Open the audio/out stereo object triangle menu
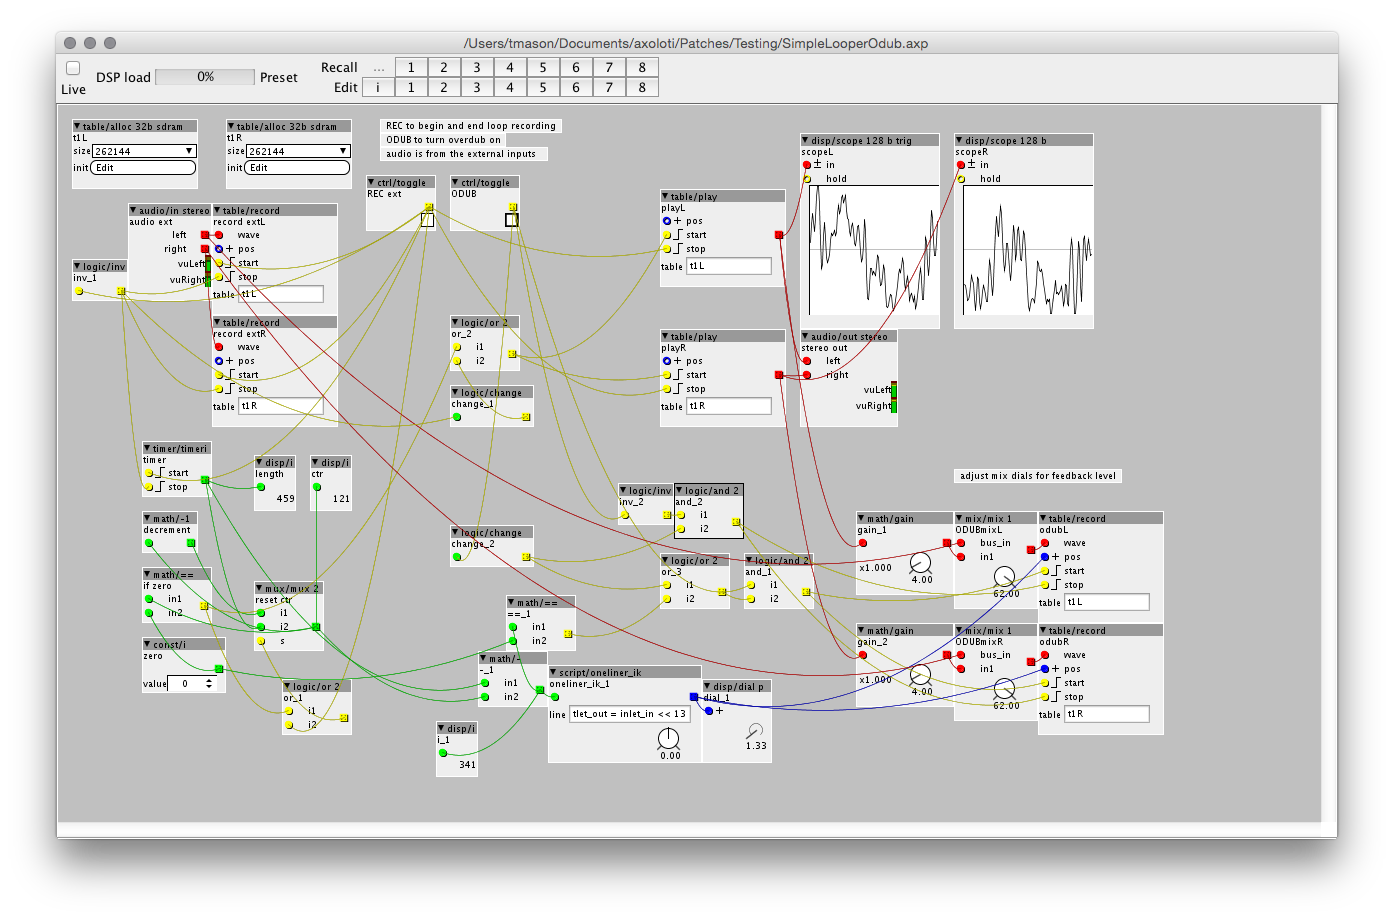Viewport: 1394px width, 919px height. coord(806,337)
